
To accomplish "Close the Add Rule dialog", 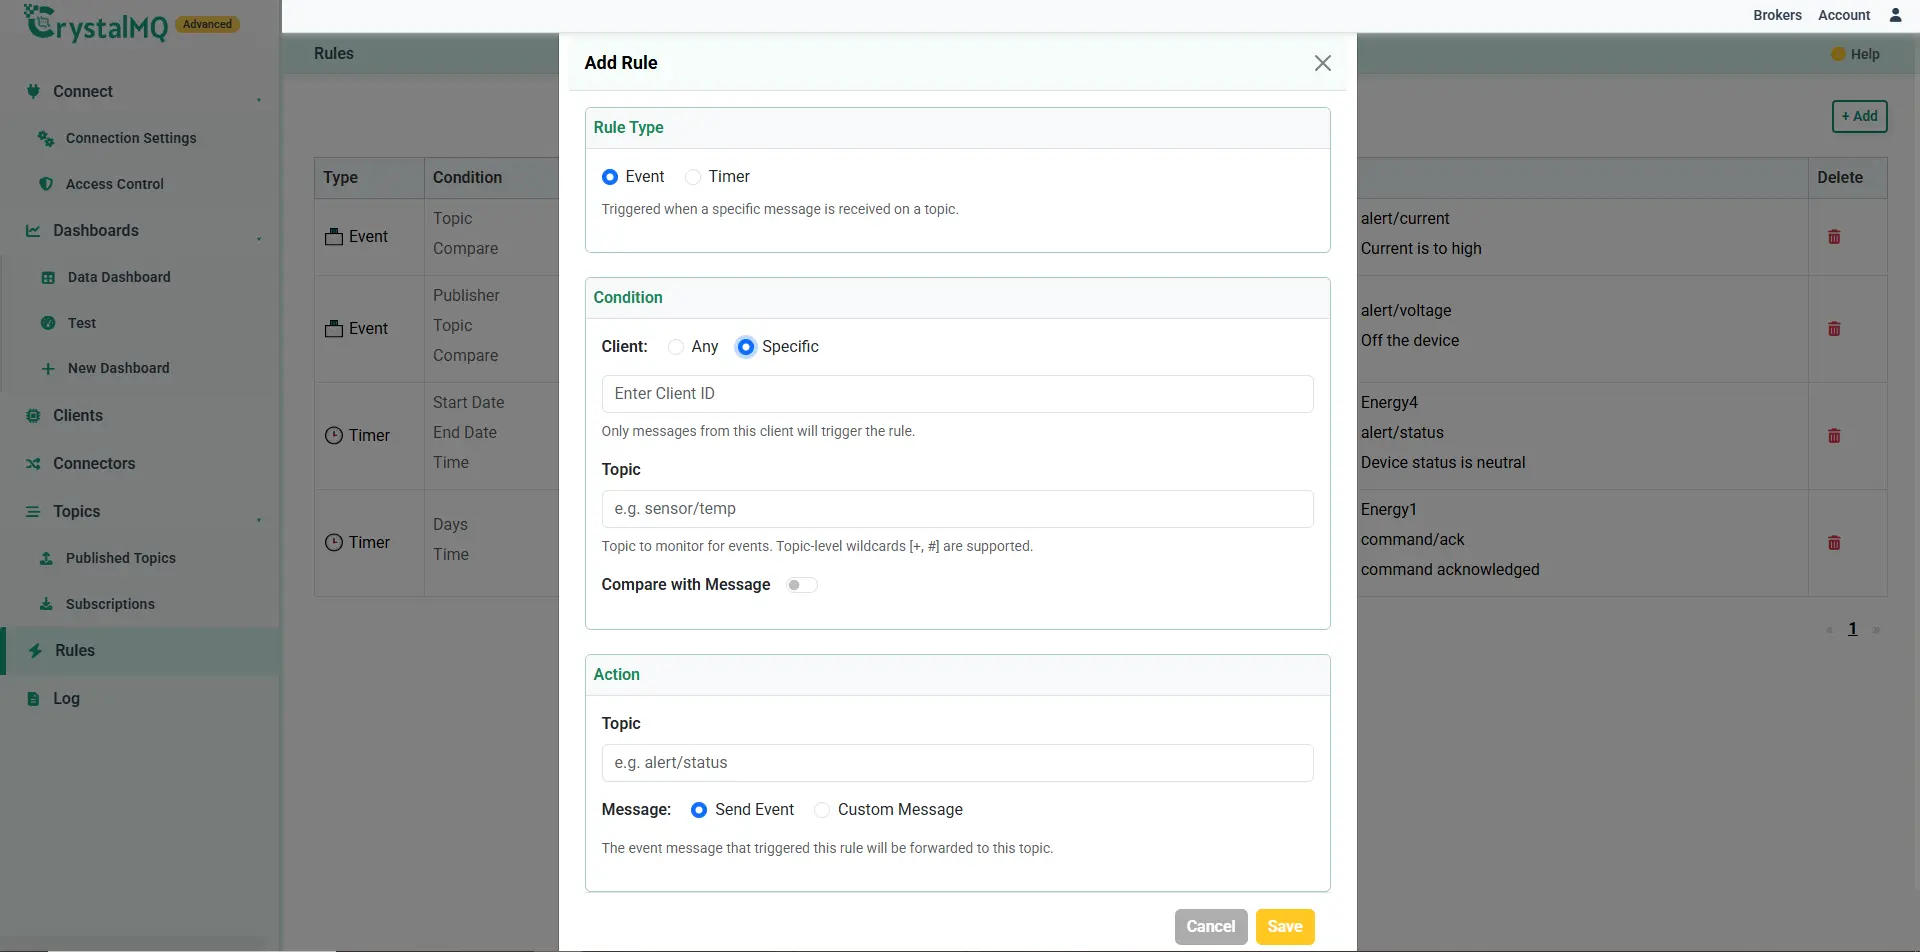I will [1322, 63].
